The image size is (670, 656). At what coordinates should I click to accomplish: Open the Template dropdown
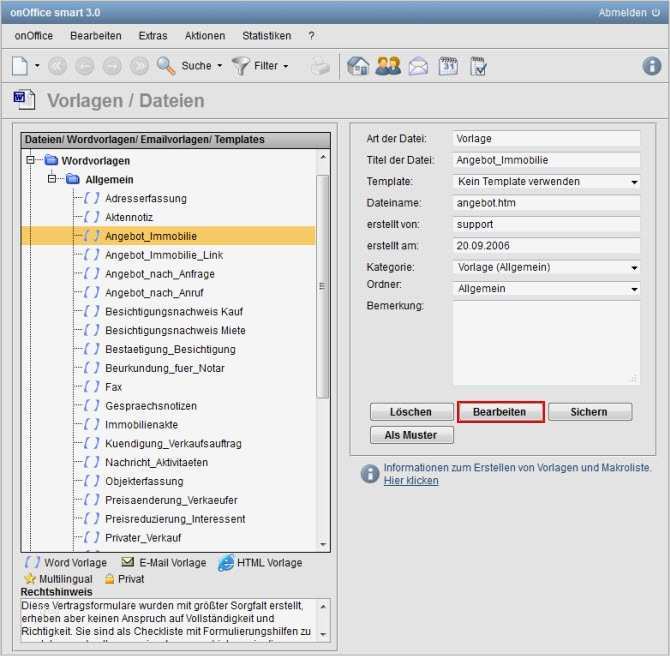click(x=546, y=182)
